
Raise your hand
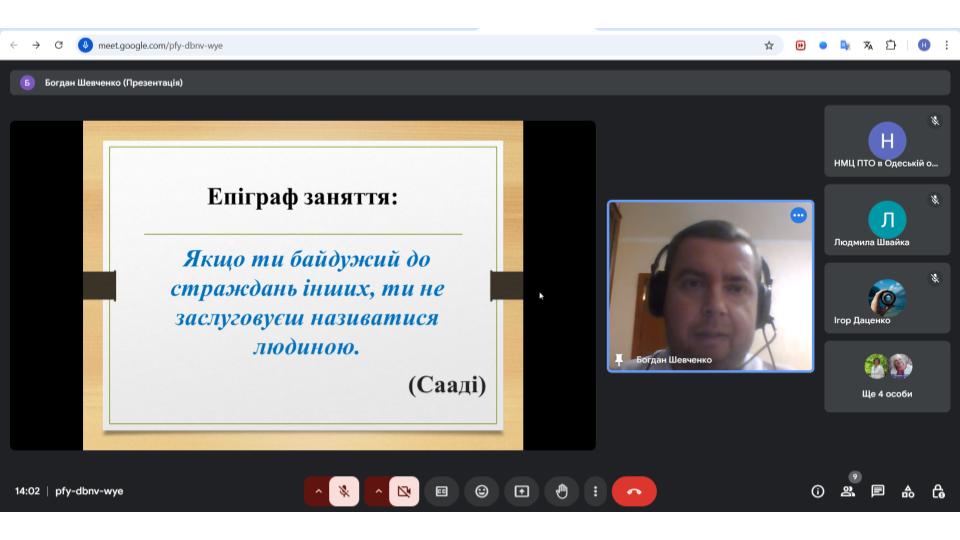[x=562, y=491]
